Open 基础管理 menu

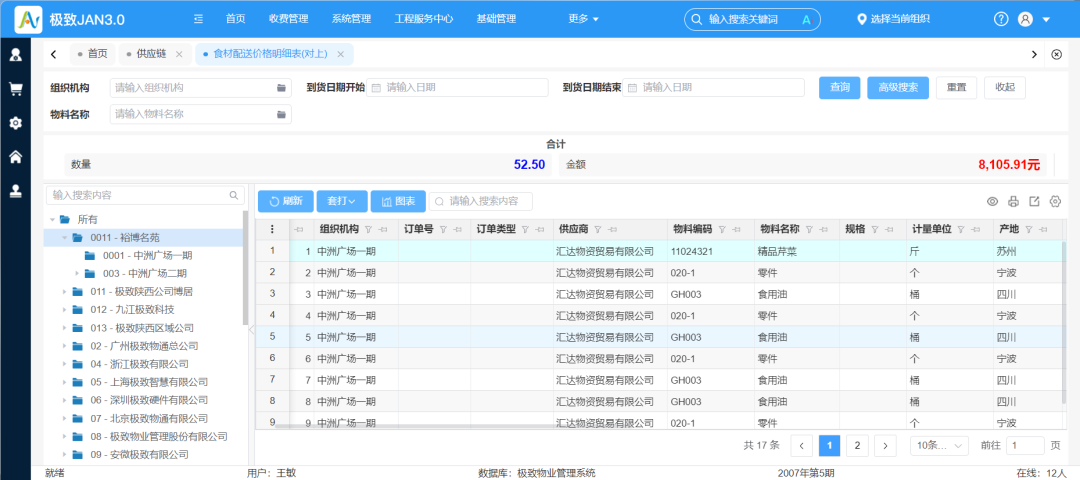496,19
